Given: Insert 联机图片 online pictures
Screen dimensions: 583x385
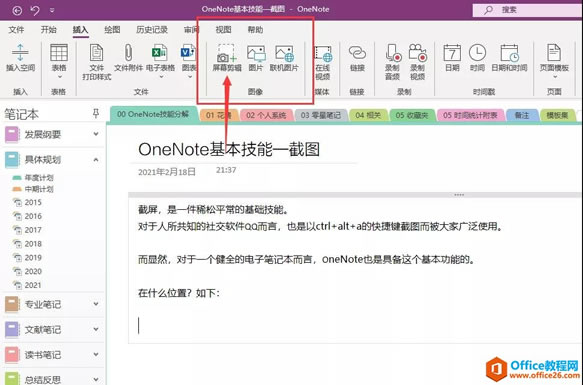Looking at the screenshot, I should (284, 58).
